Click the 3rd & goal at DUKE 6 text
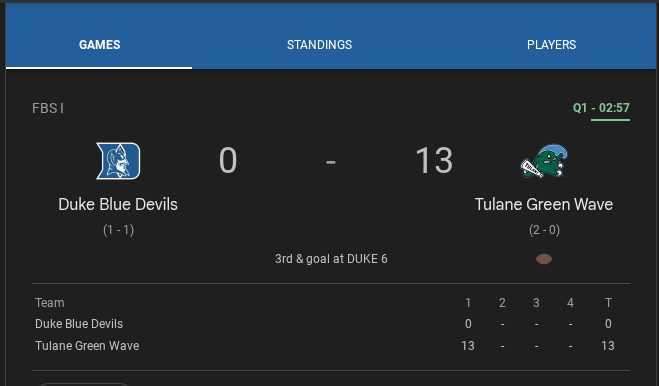Screen dimensions: 659x386 coord(331,259)
